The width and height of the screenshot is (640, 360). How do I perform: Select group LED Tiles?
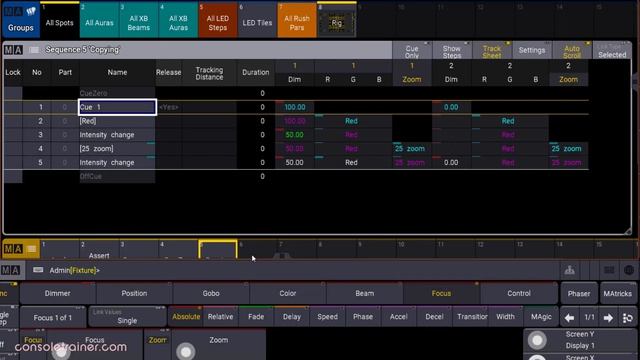coord(257,20)
